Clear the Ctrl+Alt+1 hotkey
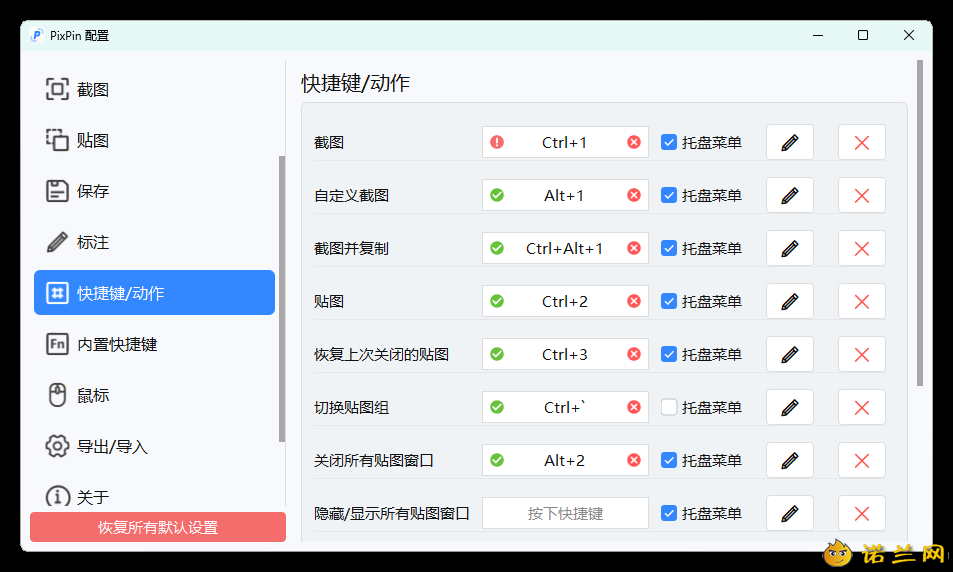 [634, 248]
